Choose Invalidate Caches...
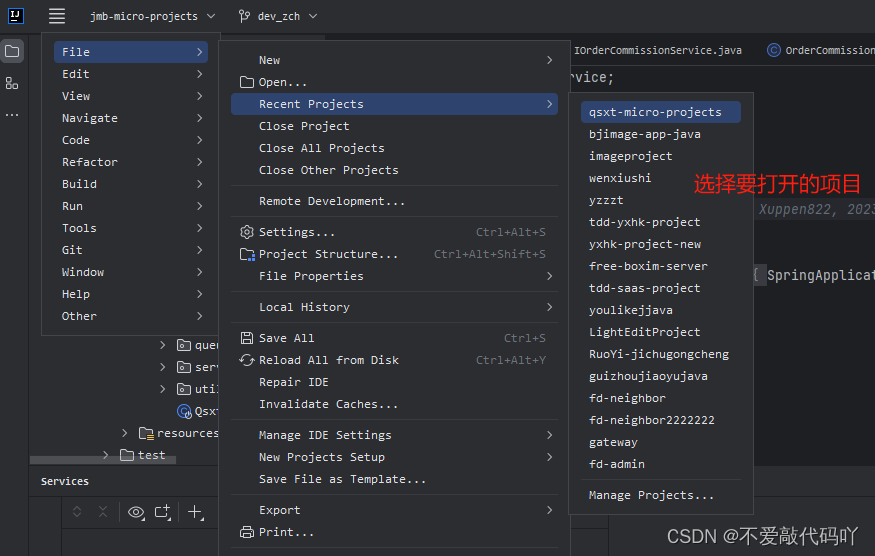875x556 pixels. (x=395, y=404)
